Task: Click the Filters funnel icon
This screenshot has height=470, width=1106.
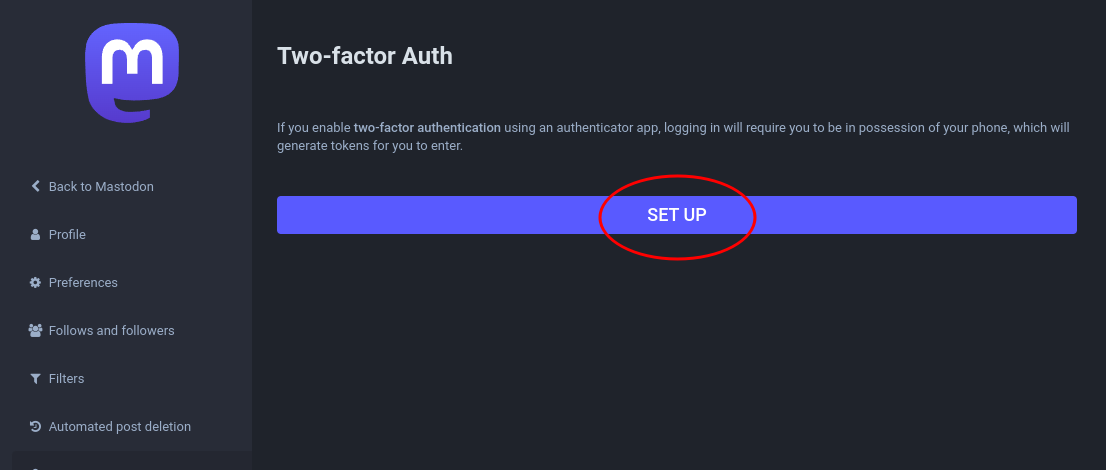Action: [35, 379]
